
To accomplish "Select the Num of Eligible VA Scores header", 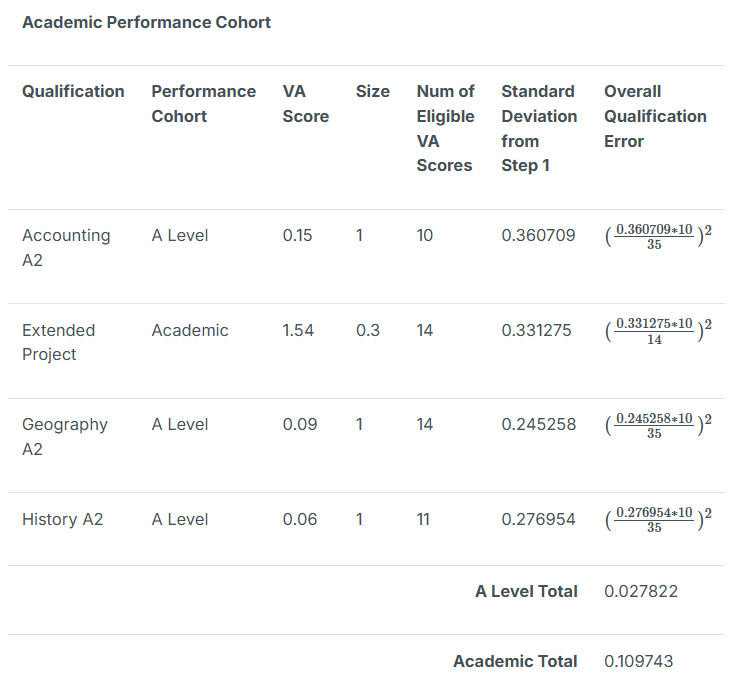I will [445, 129].
